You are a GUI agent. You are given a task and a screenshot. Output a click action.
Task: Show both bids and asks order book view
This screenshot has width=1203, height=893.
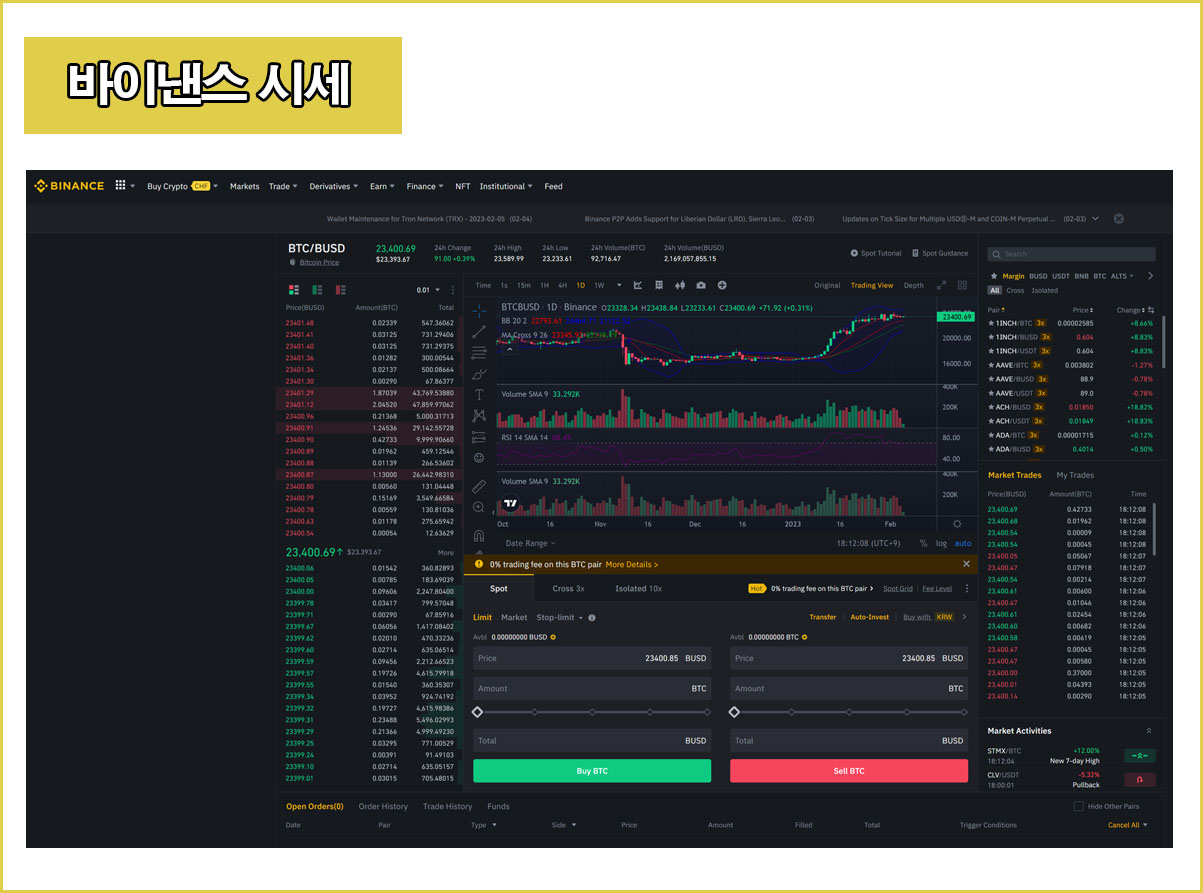tap(294, 289)
